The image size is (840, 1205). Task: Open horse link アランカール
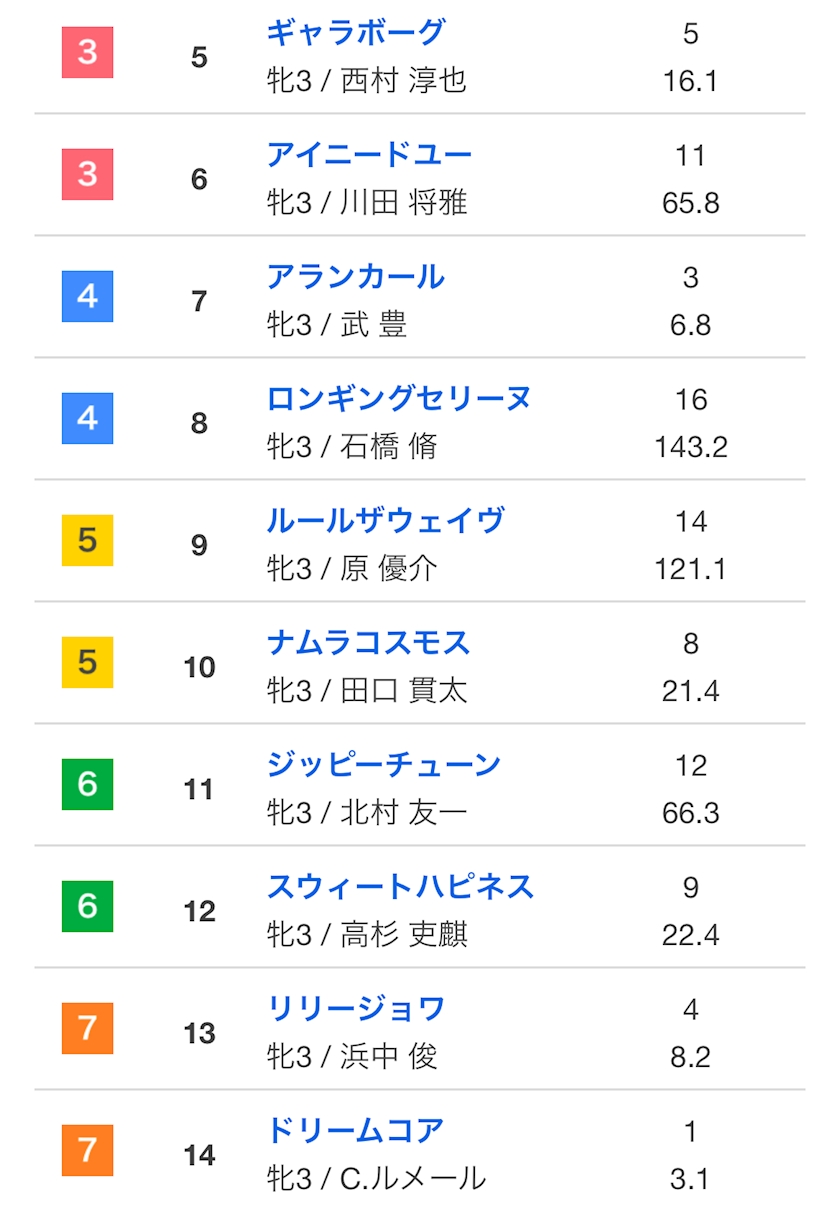(355, 277)
